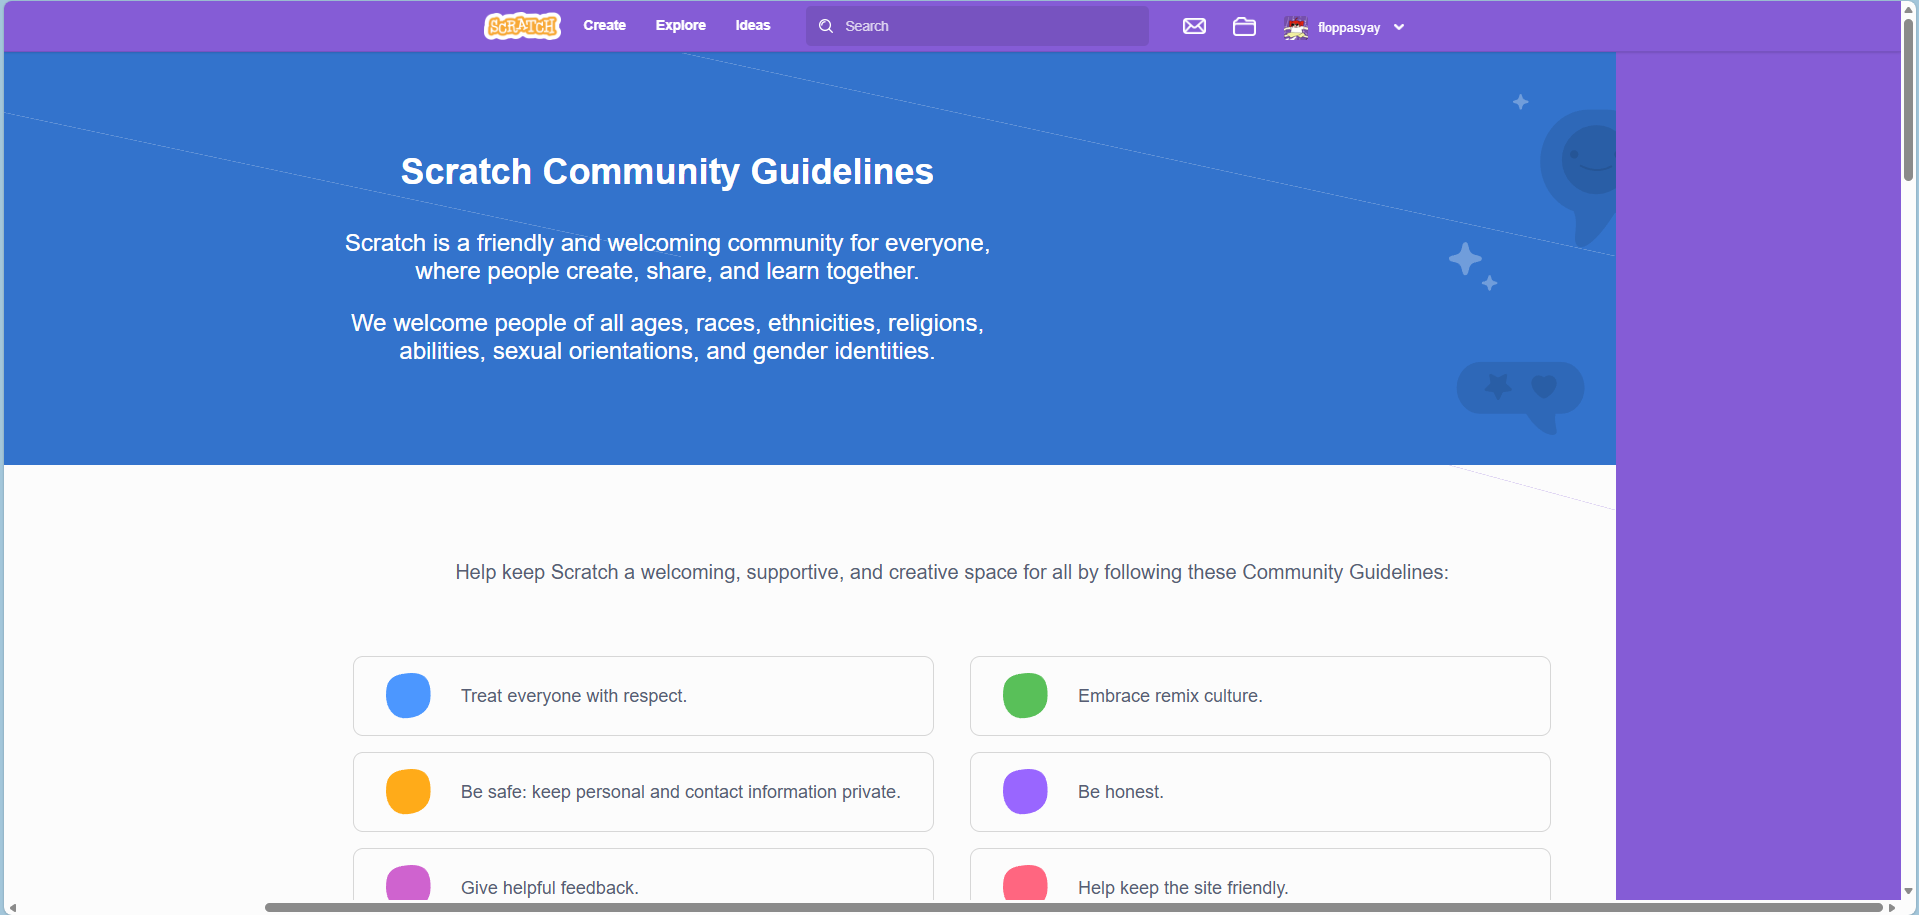Screen dimensions: 1919x915
Task: Open the Explore menu item
Action: [x=681, y=25]
